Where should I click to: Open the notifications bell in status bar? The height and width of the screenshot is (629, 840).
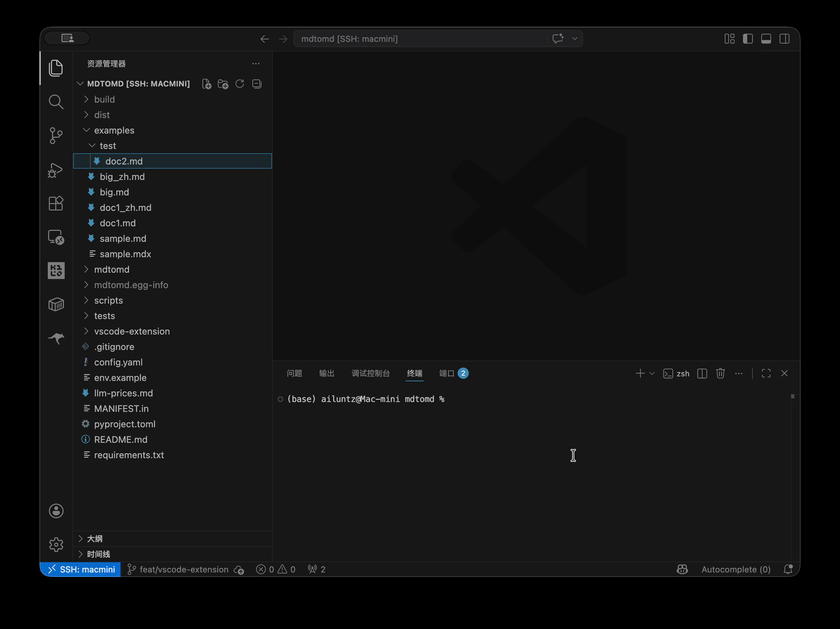click(788, 570)
